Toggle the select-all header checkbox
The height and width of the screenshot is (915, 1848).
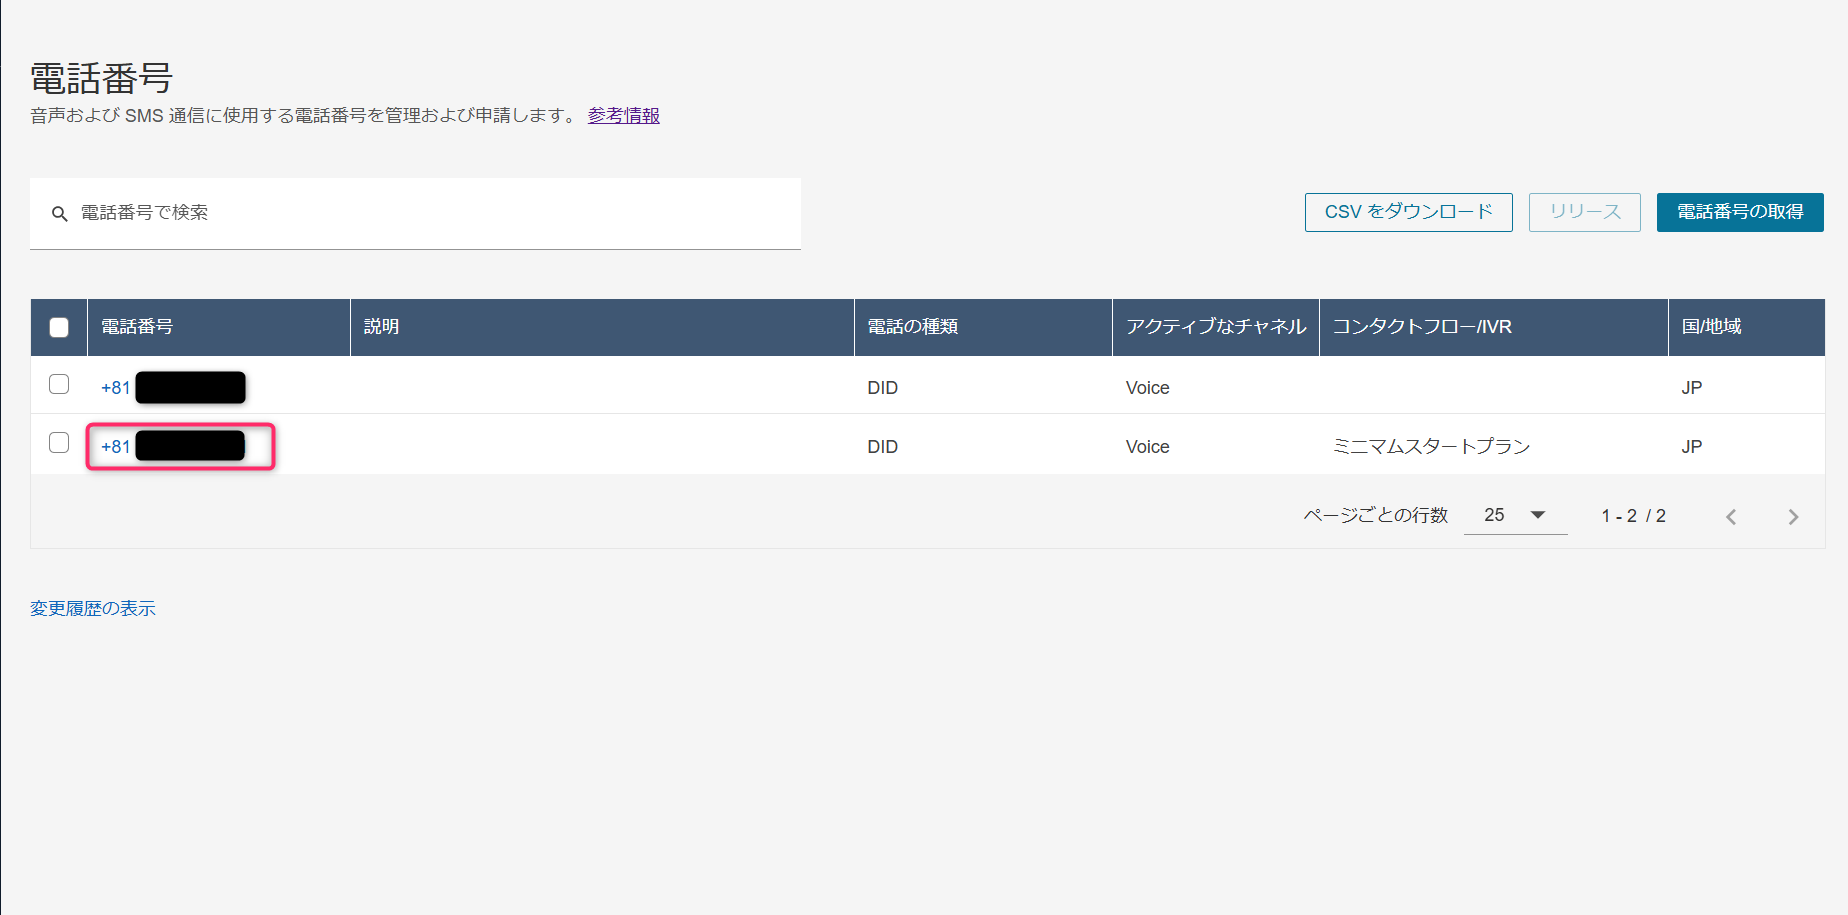(x=59, y=327)
